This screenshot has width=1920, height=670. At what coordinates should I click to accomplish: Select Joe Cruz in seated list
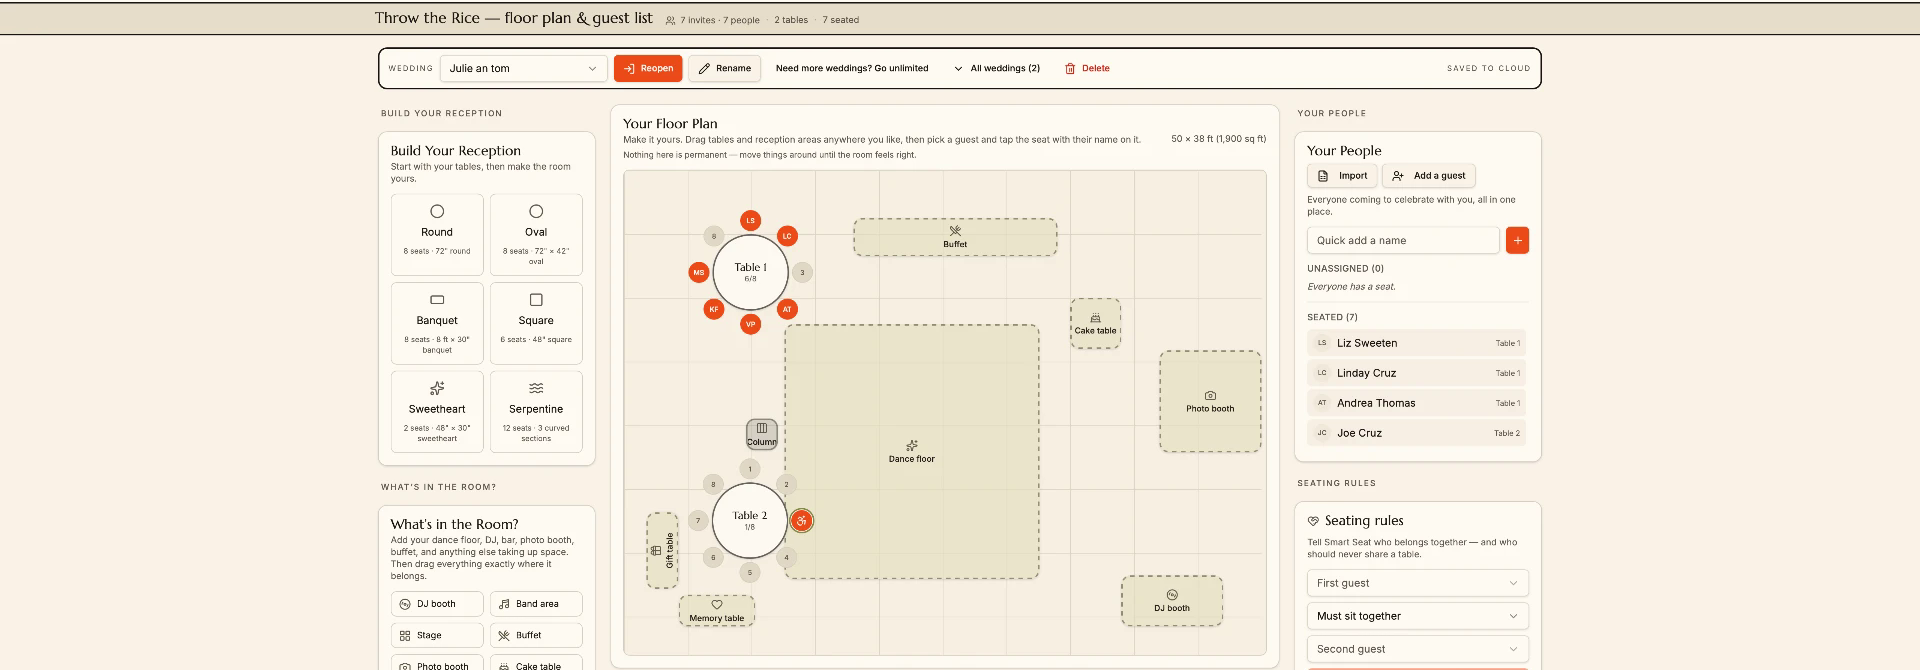pos(1418,433)
